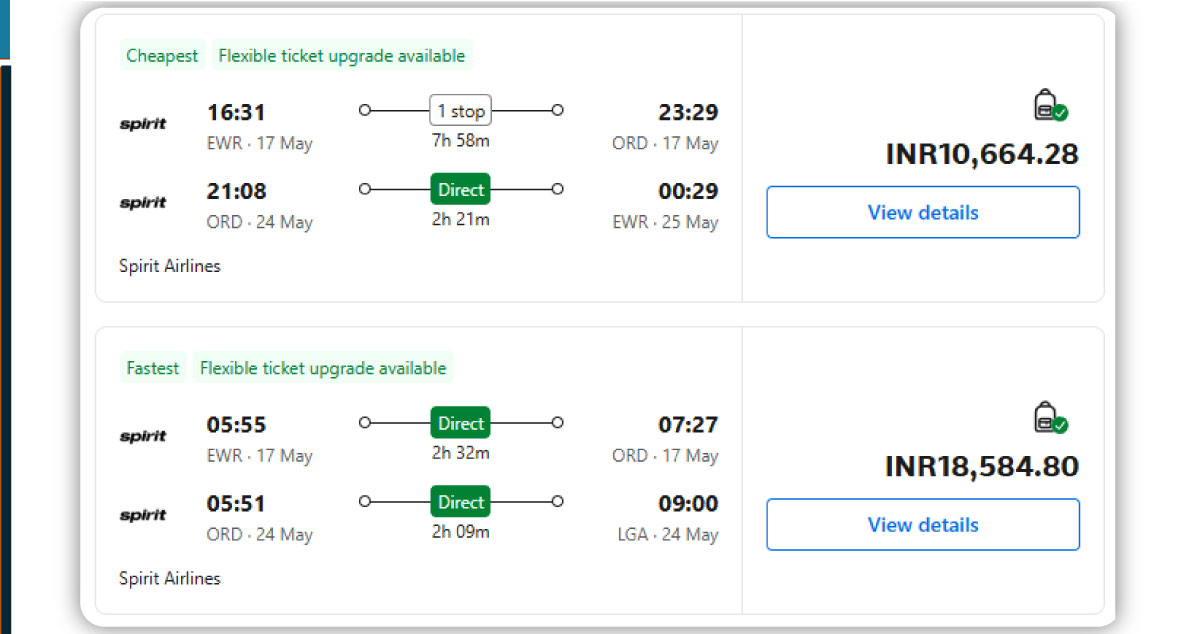Image resolution: width=1202 pixels, height=634 pixels.
Task: Select the Fastest filter tag
Action: (x=152, y=368)
